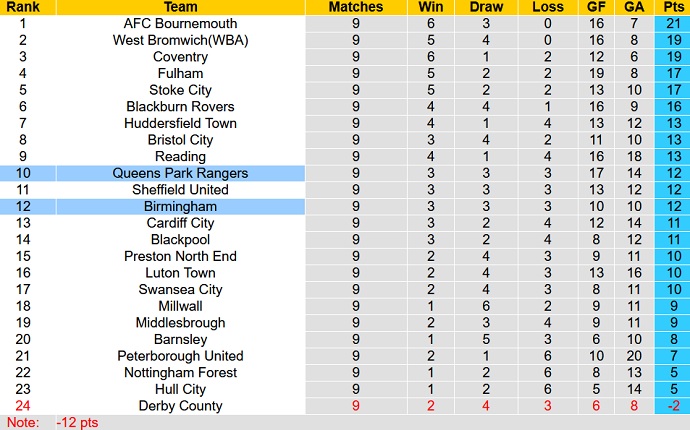Click the Loss column header
This screenshot has height=430, width=690.
548,7
